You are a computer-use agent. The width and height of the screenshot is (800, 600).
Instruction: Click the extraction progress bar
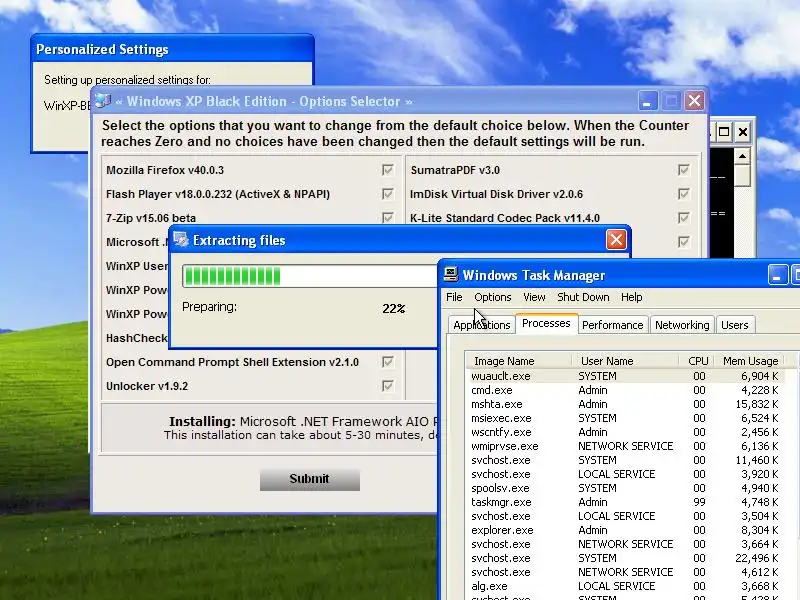[309, 276]
